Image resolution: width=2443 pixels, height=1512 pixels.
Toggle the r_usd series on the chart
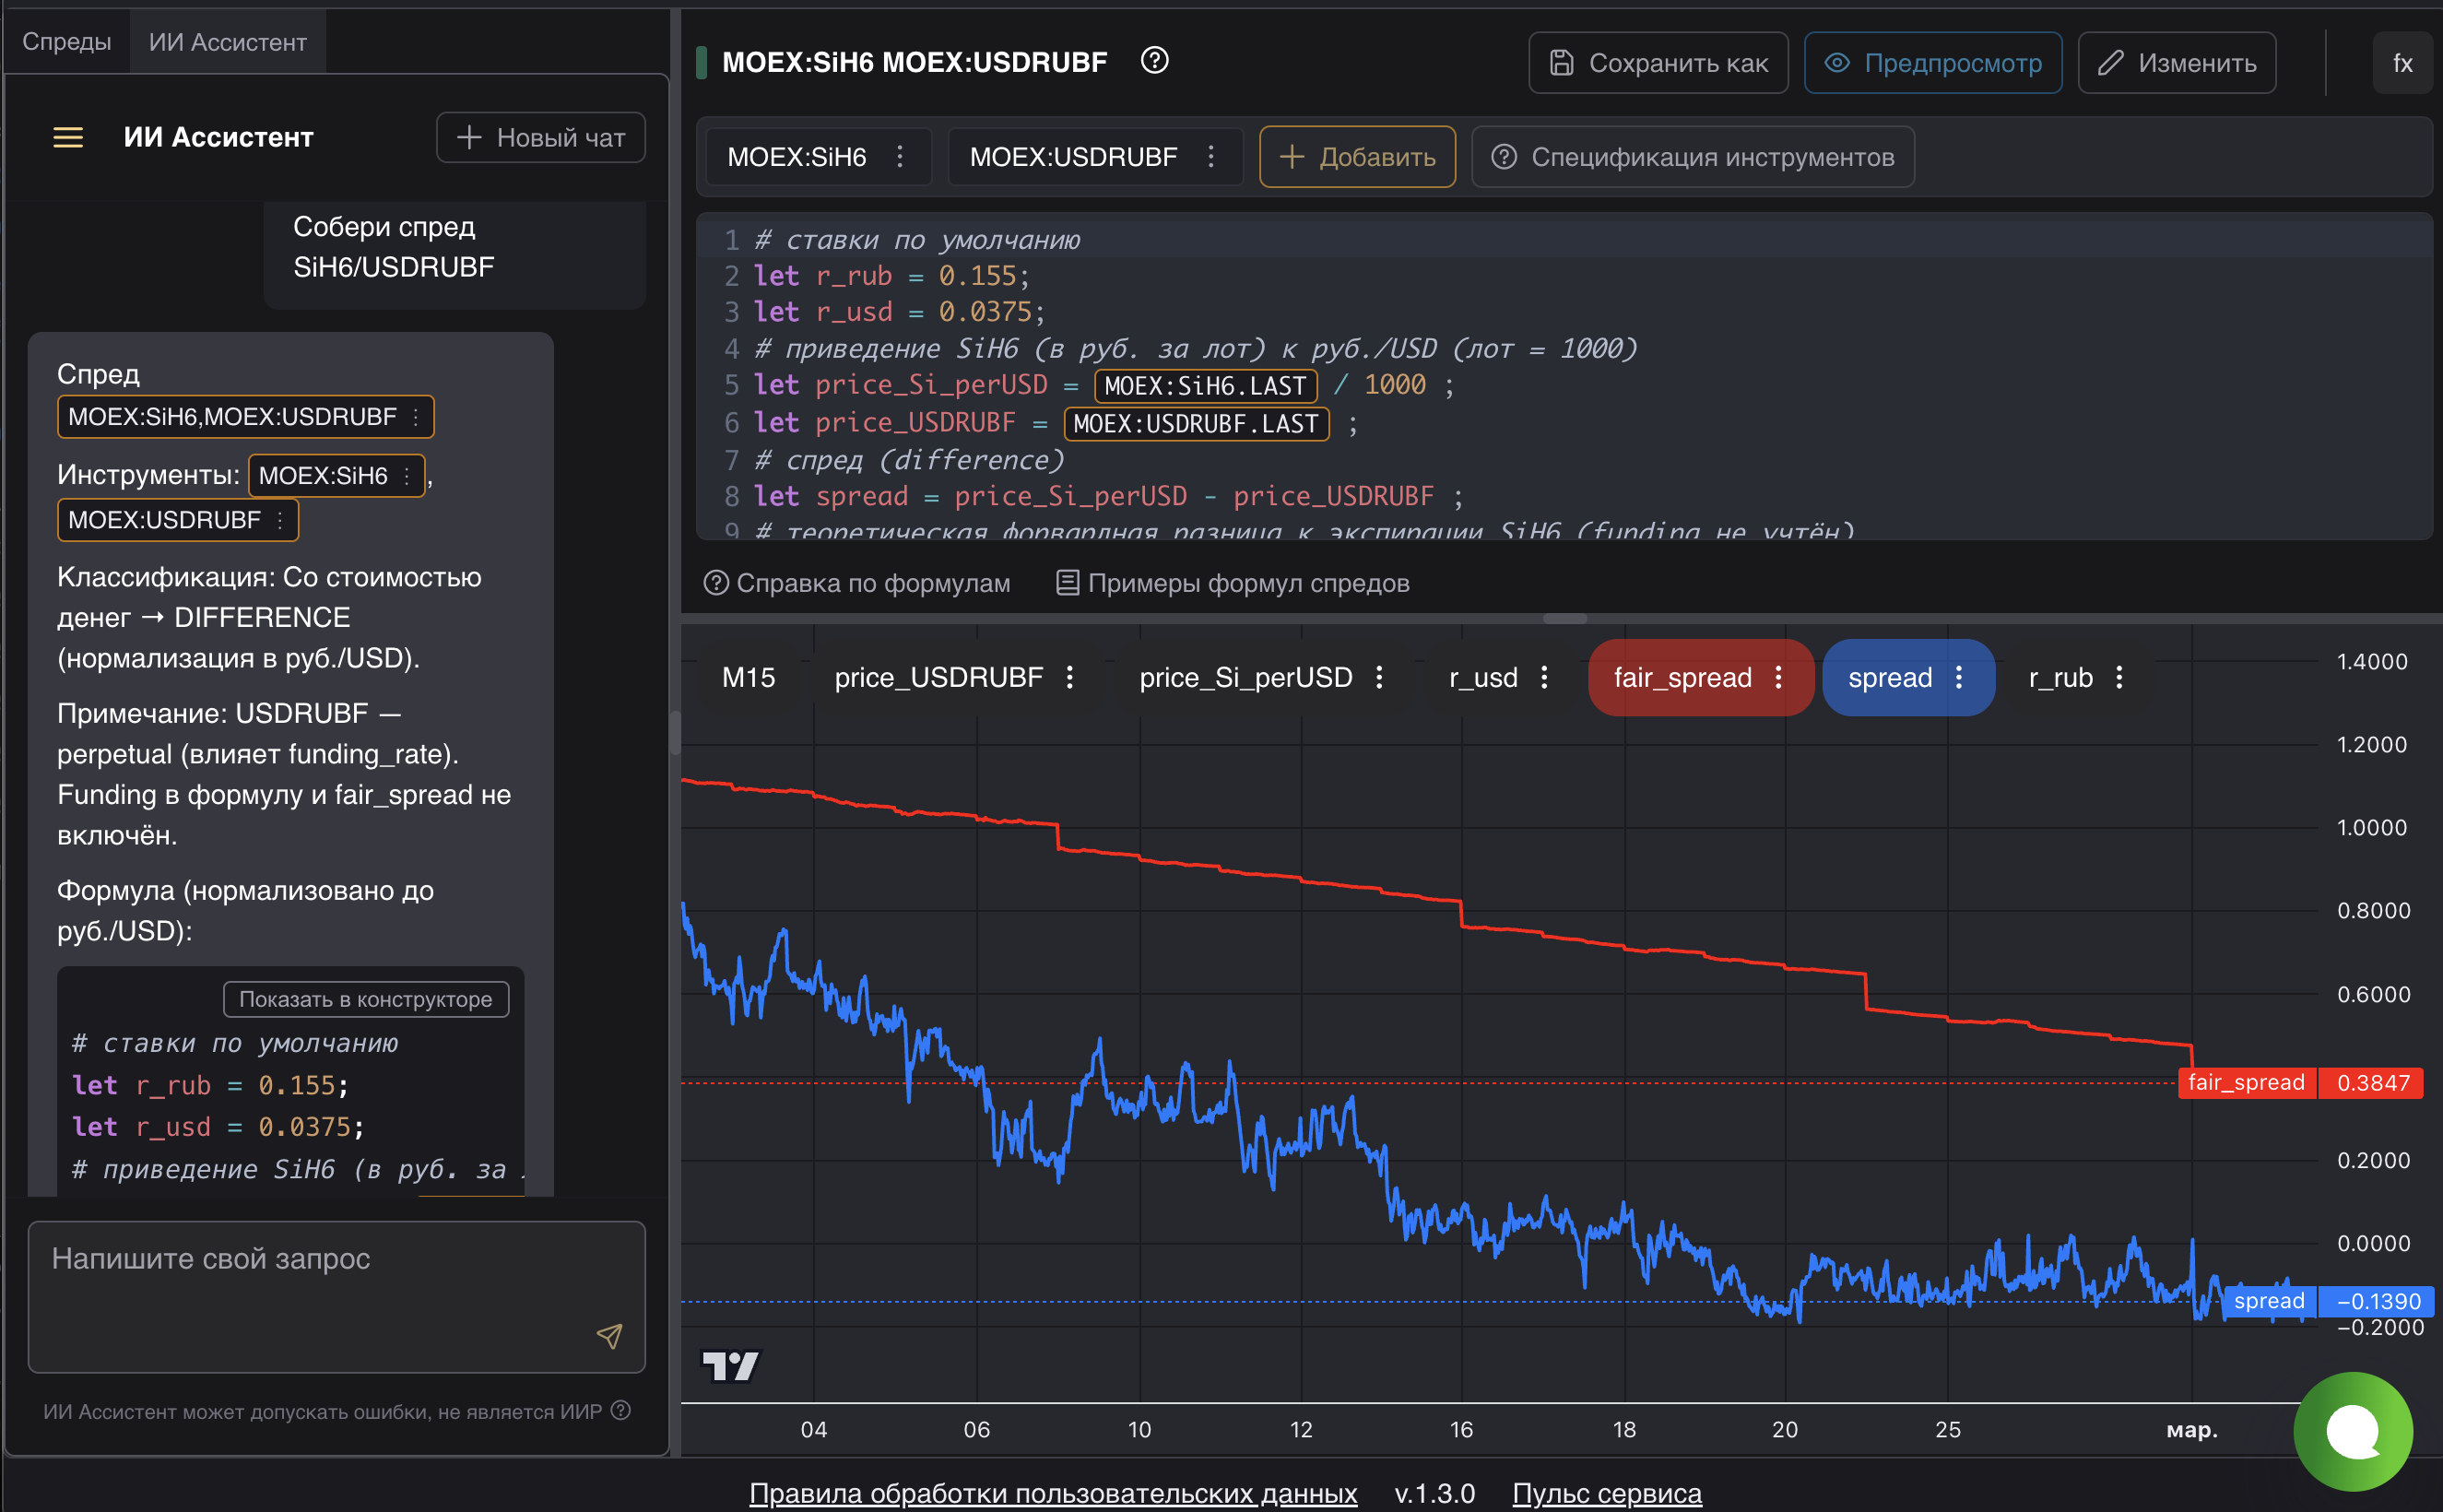(x=1483, y=678)
